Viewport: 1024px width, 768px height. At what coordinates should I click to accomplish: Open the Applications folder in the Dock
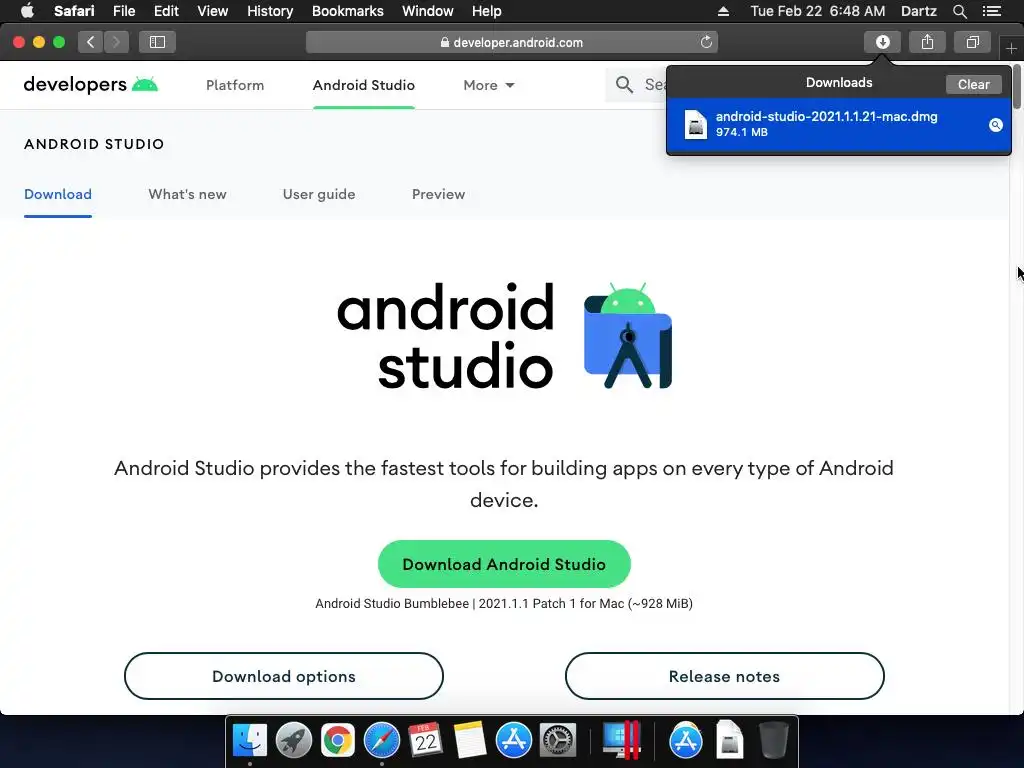686,740
